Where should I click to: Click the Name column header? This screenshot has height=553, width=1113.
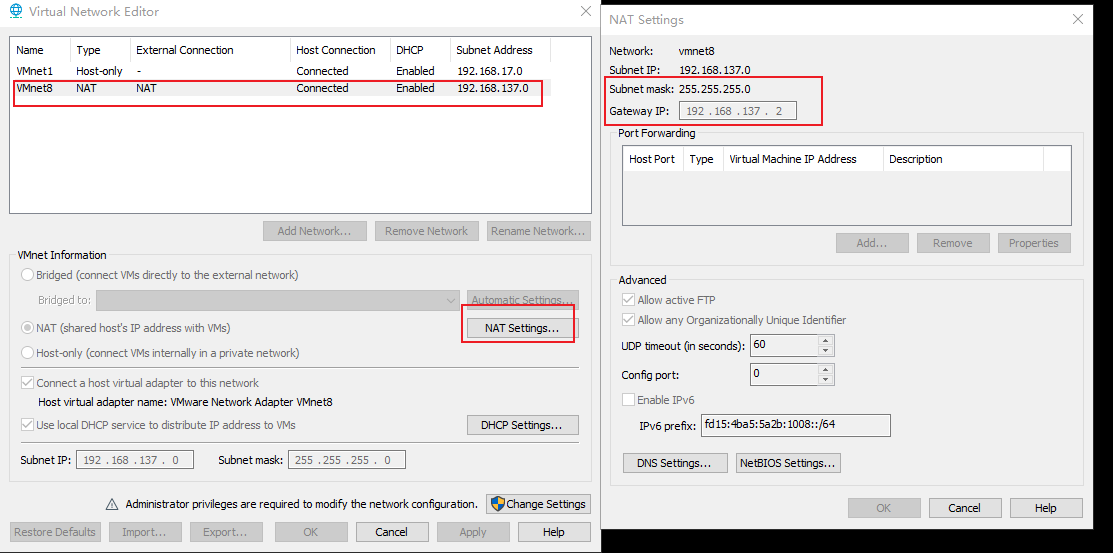click(40, 50)
